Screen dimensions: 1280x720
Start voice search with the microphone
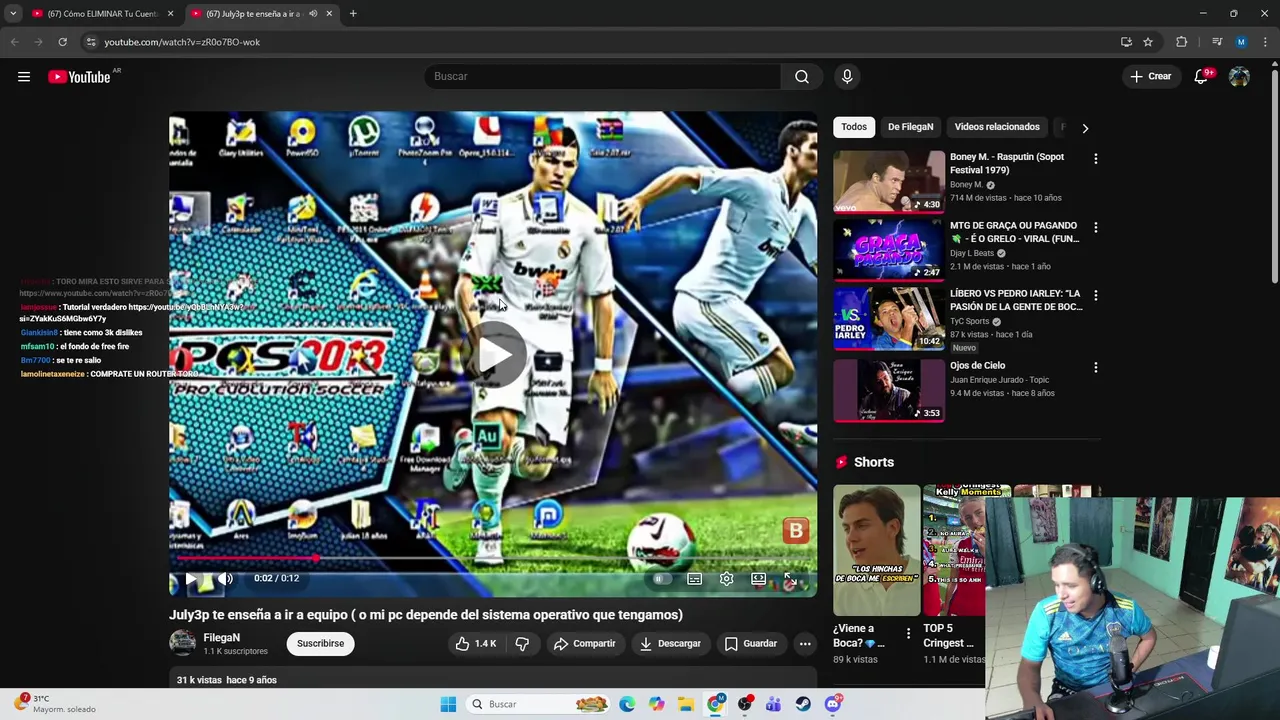pos(847,77)
